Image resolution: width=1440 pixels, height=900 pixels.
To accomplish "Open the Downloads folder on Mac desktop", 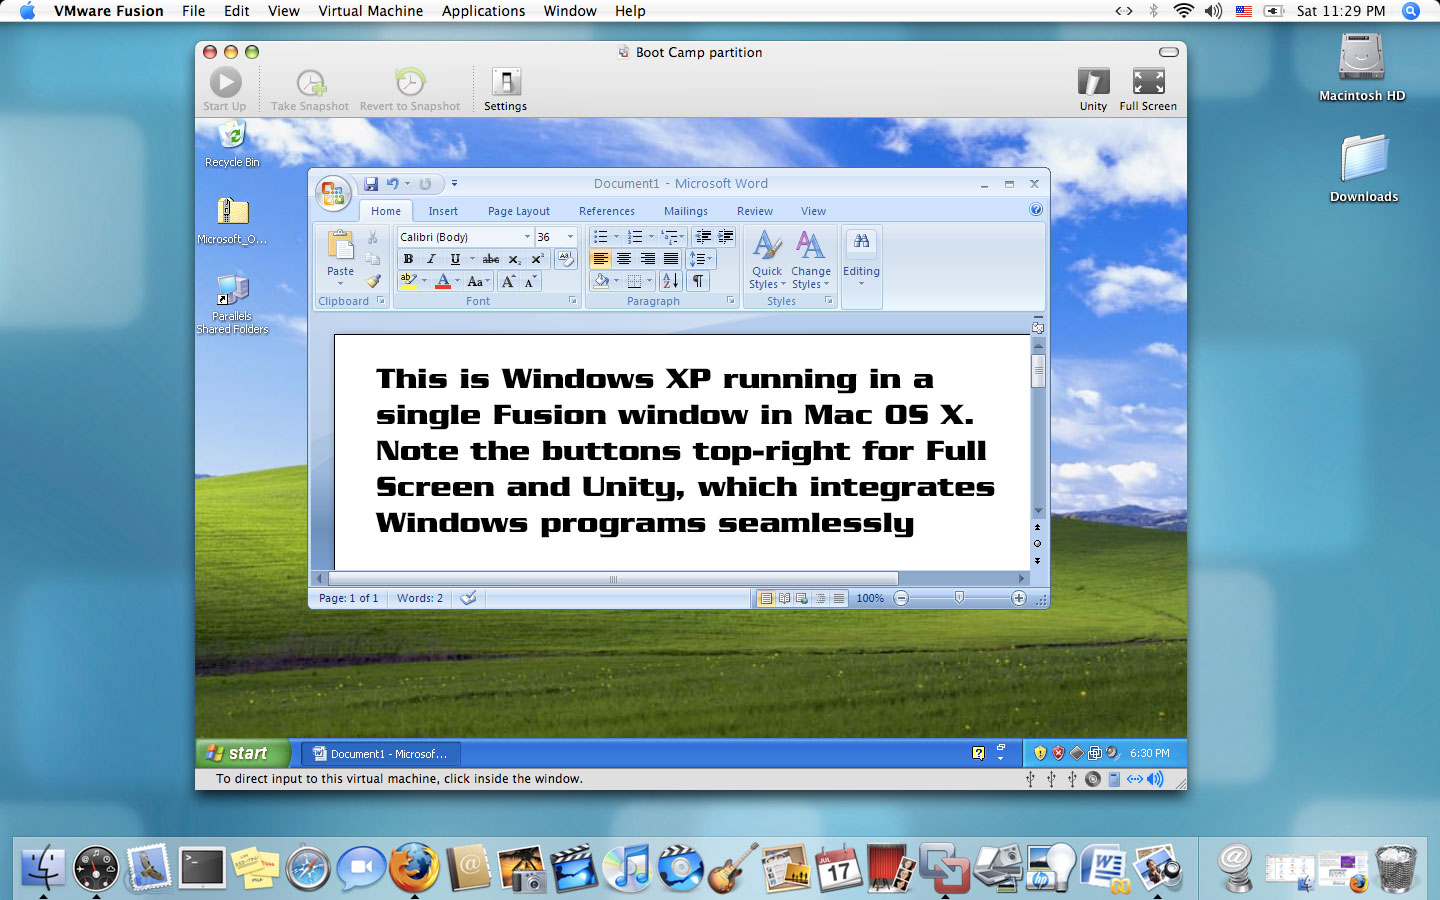I will point(1363,169).
